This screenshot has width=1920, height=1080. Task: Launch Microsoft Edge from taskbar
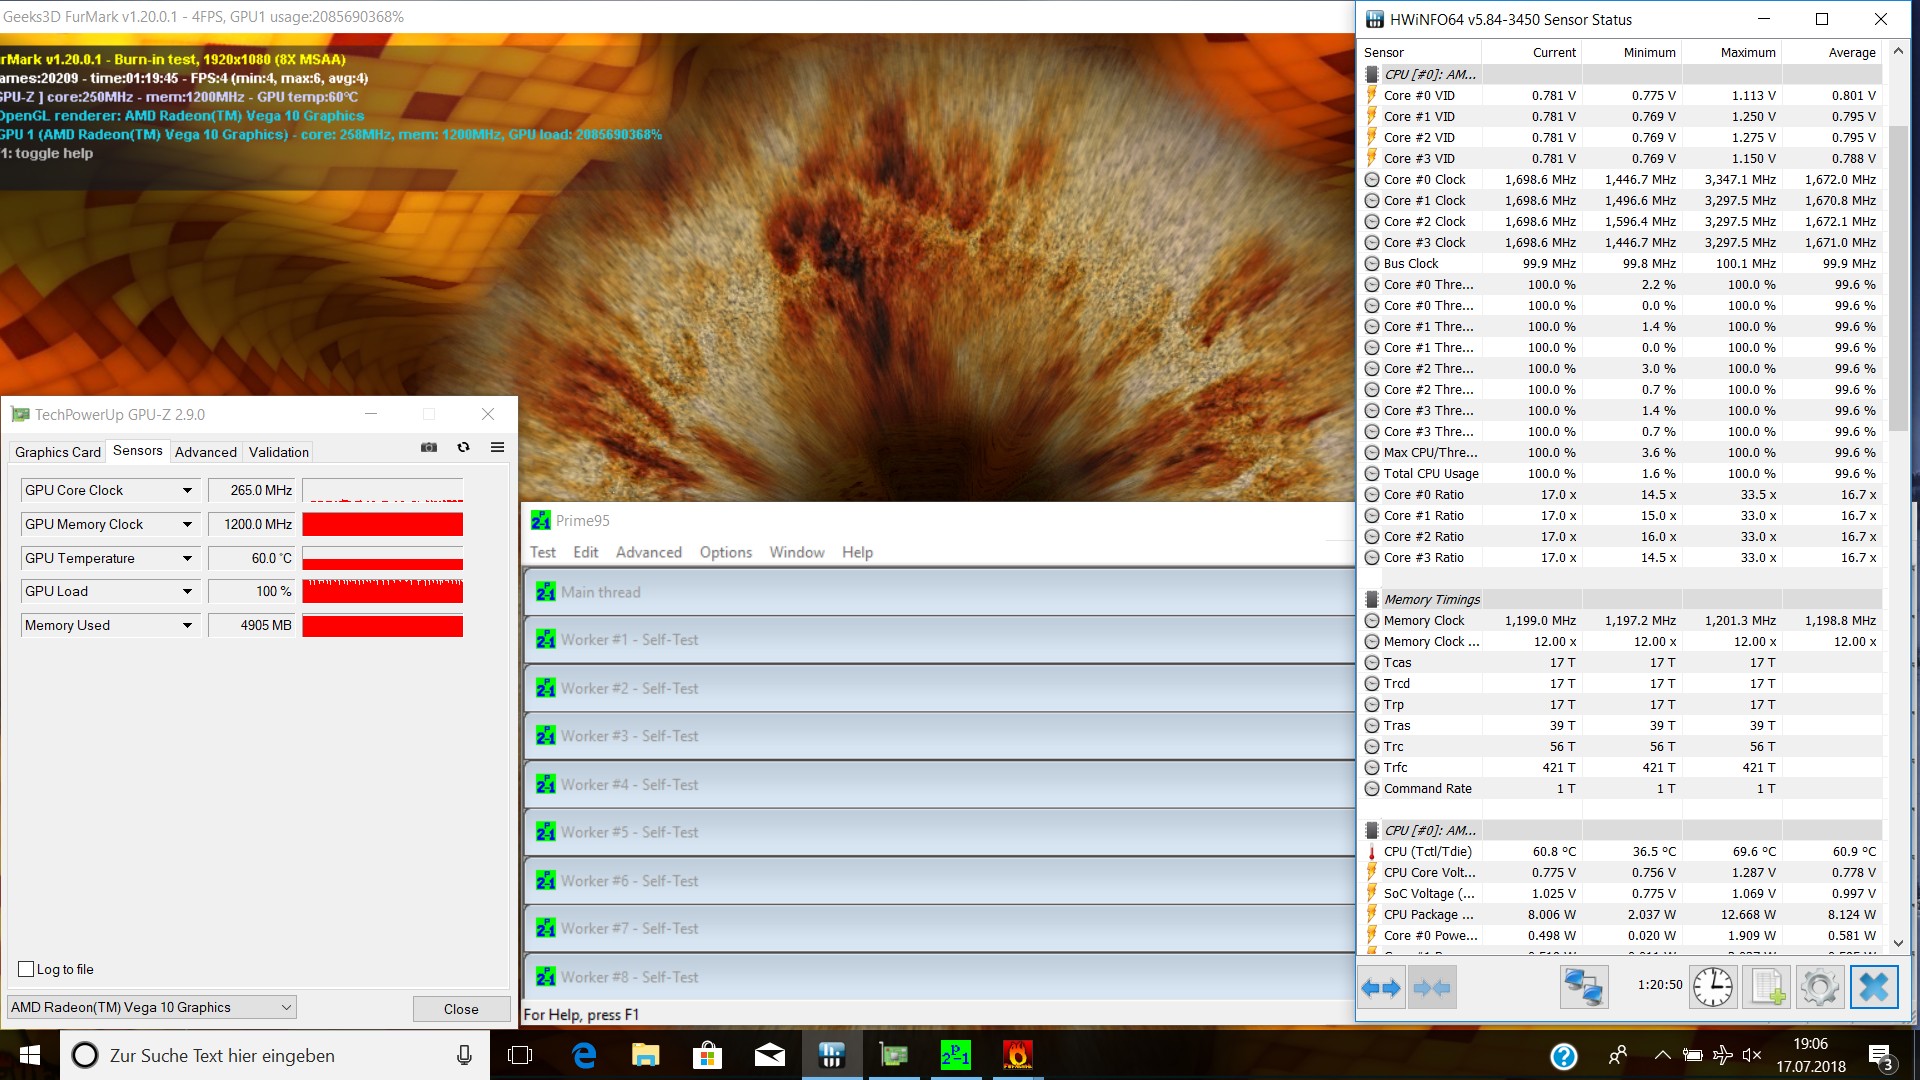click(x=583, y=1055)
